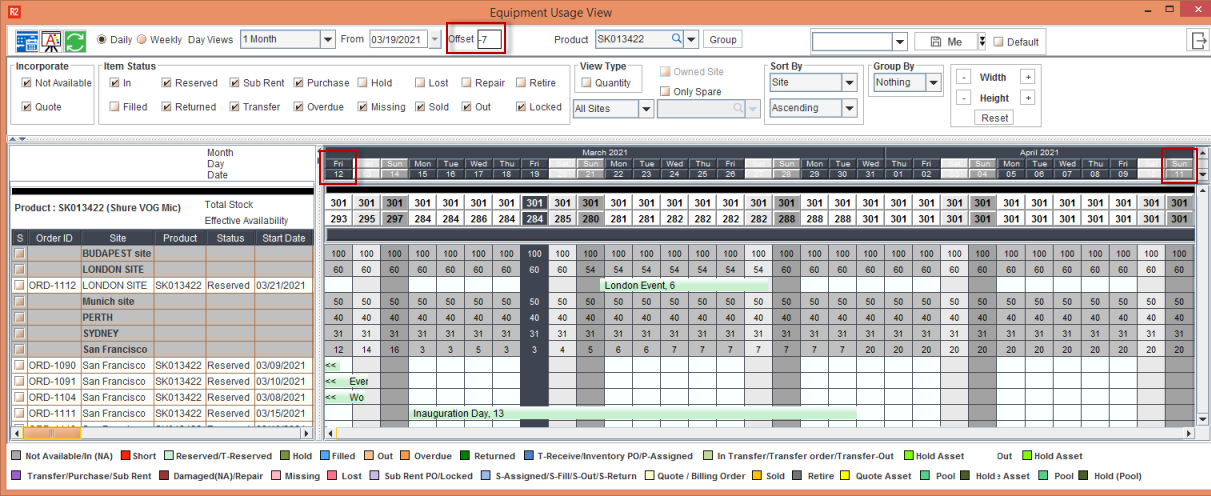
Task: Click the search magnifier in Product field
Action: [677, 39]
